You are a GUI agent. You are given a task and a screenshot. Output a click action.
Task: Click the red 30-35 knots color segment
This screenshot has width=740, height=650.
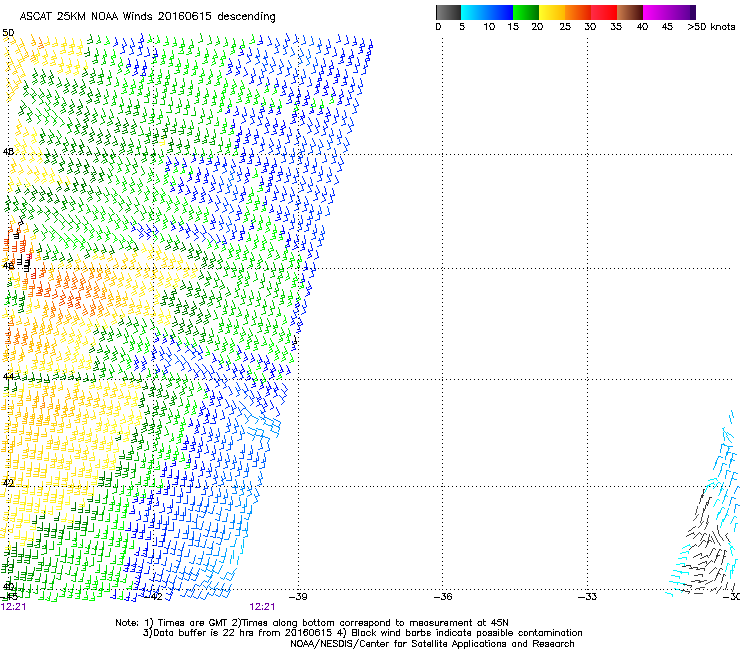pyautogui.click(x=604, y=12)
